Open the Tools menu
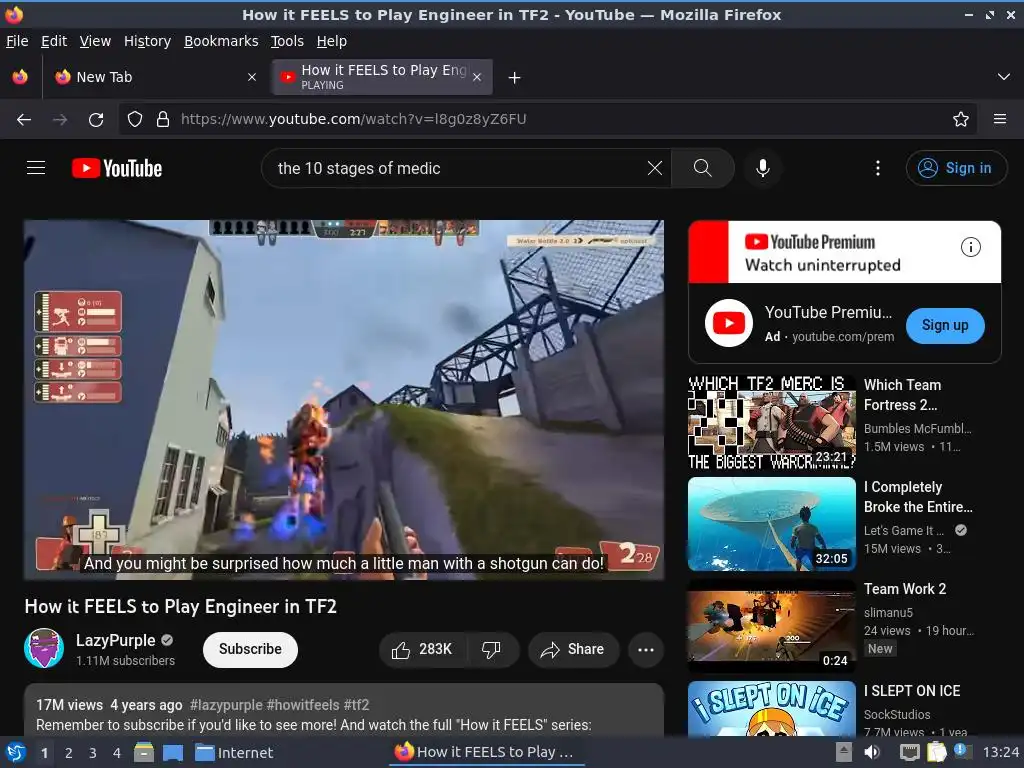 pyautogui.click(x=287, y=41)
